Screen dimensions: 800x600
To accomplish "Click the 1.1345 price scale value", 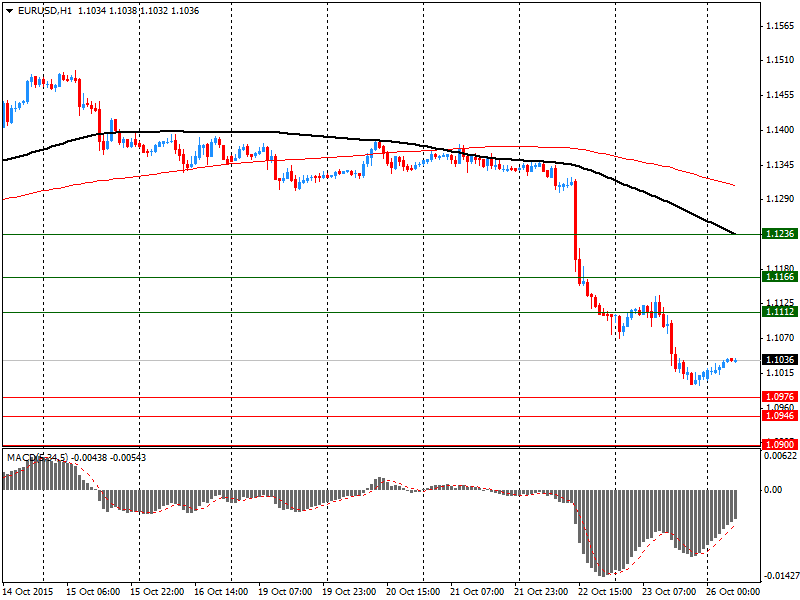I will [x=781, y=165].
